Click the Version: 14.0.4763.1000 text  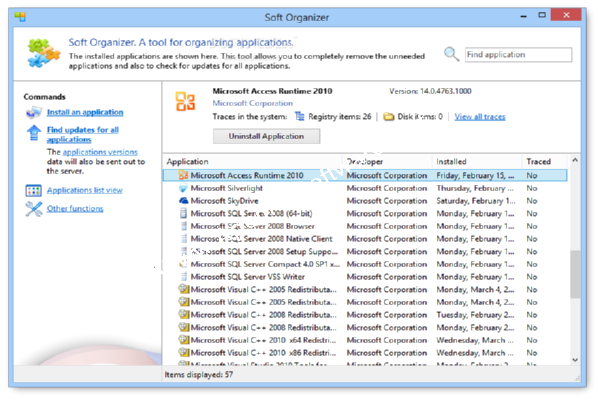[430, 91]
